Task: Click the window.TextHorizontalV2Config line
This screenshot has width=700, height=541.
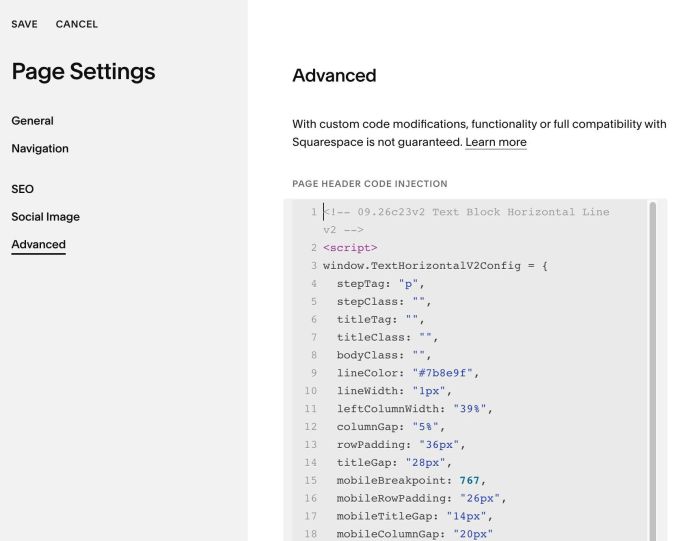Action: tap(435, 266)
